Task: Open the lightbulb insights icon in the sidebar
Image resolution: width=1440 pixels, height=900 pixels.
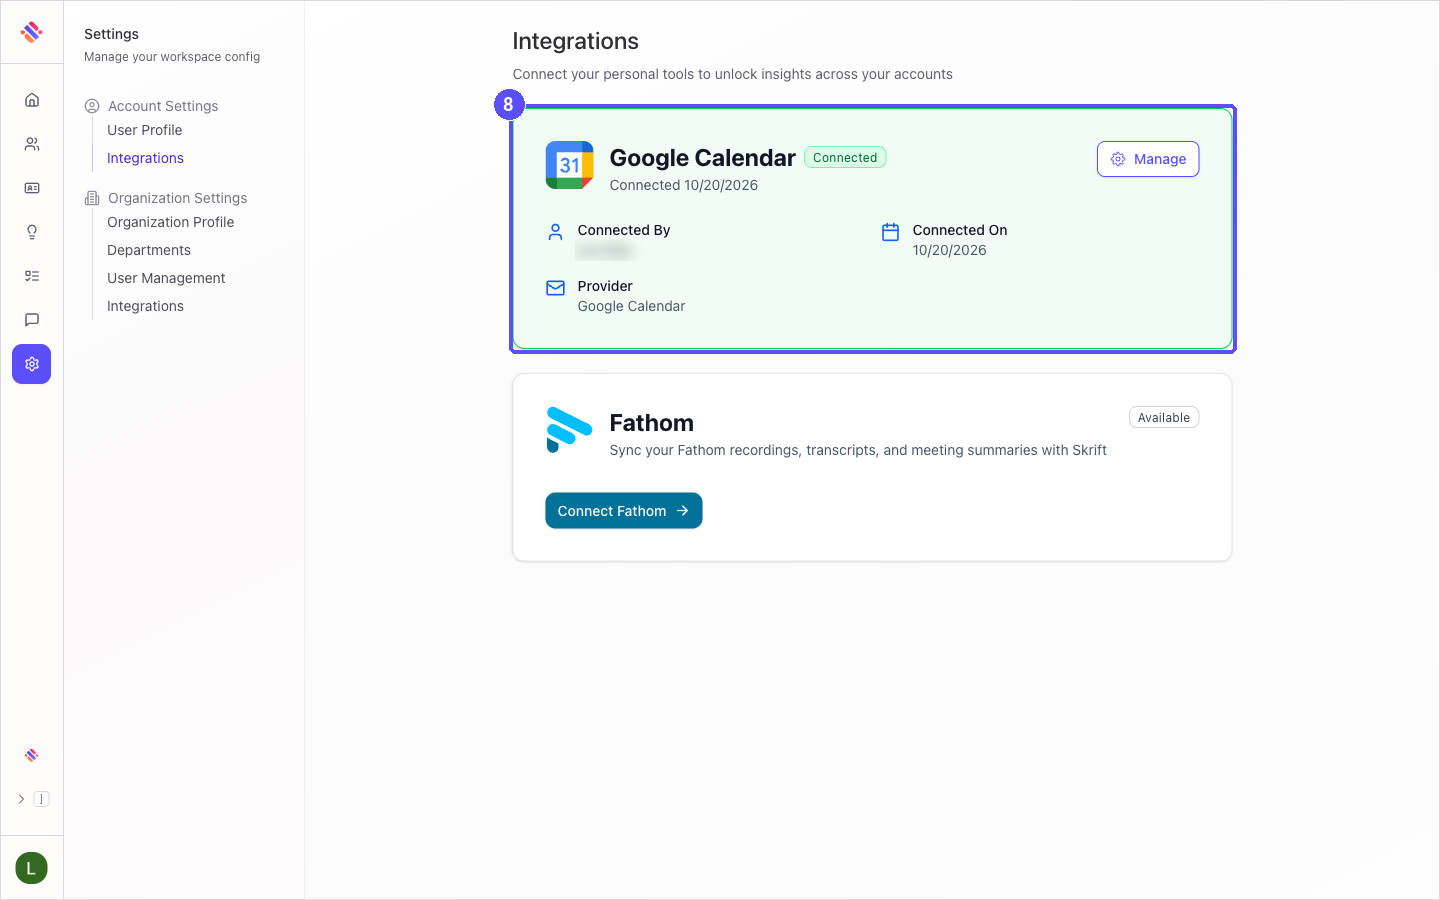Action: pyautogui.click(x=32, y=232)
